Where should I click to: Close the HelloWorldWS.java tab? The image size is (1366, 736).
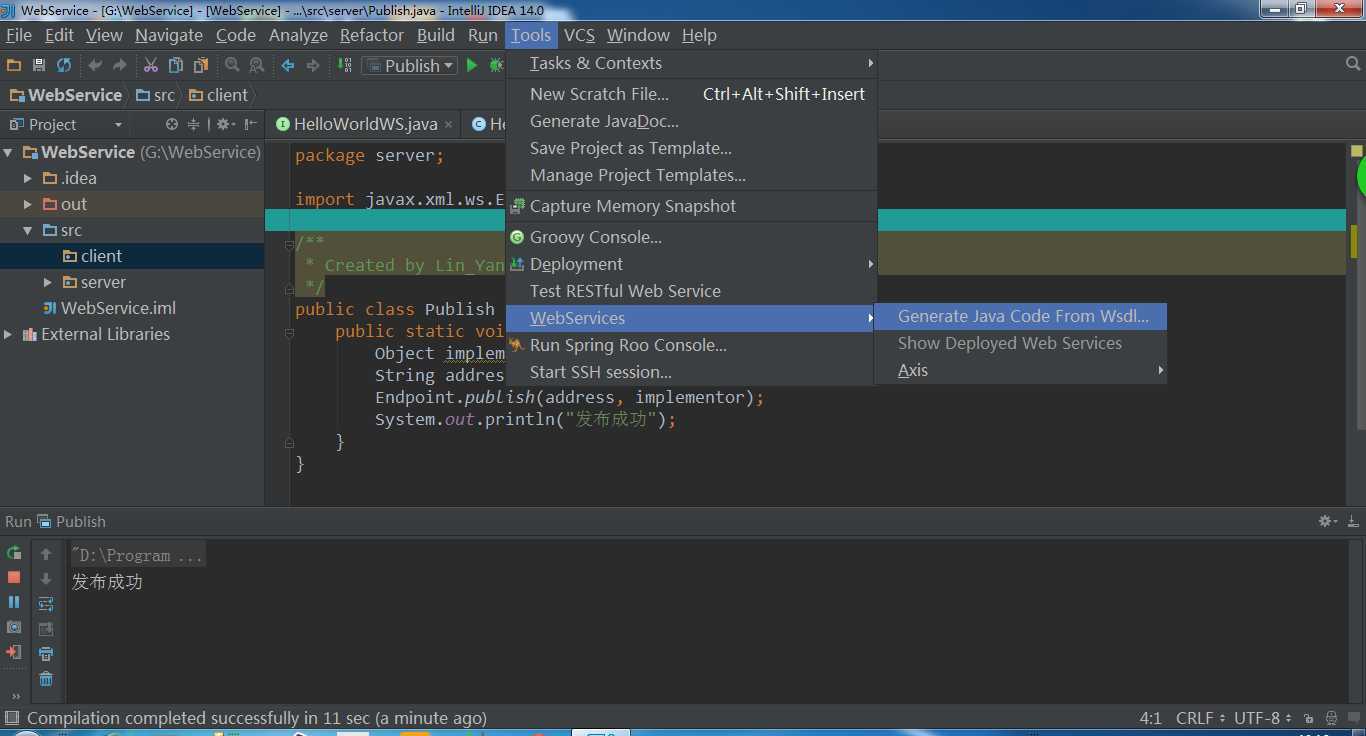[x=449, y=124]
